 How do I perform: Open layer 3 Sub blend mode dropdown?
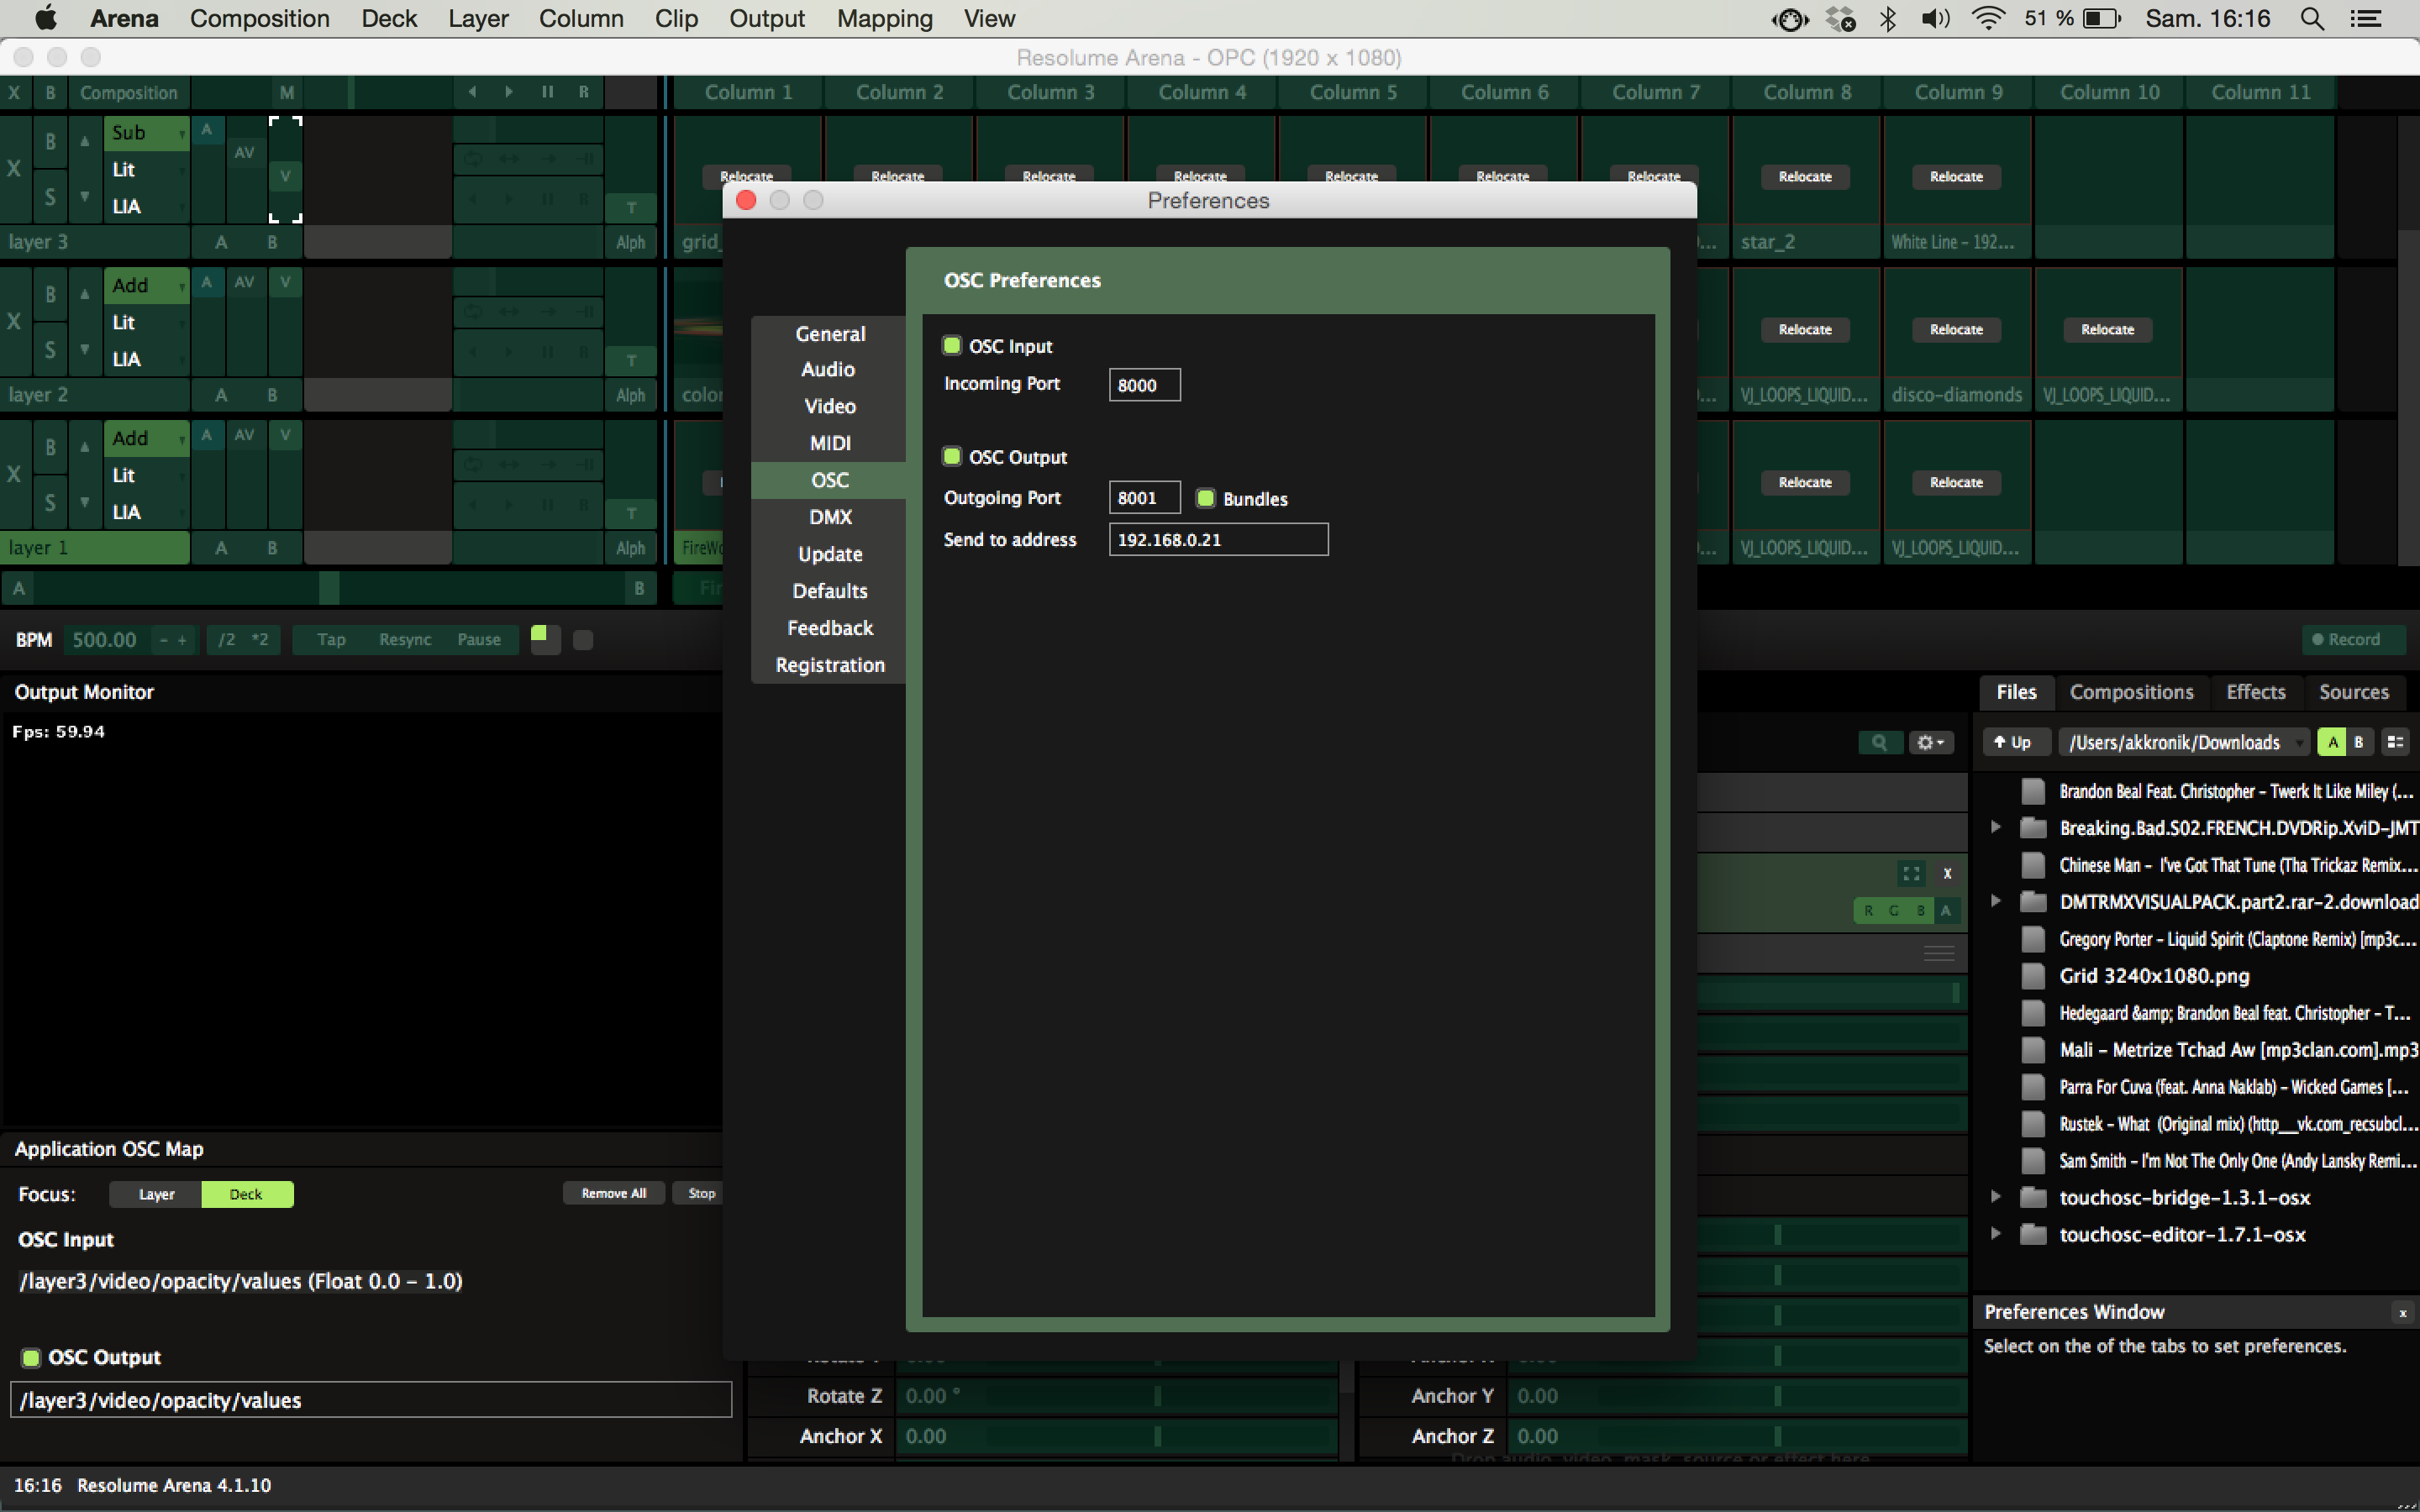click(x=147, y=133)
